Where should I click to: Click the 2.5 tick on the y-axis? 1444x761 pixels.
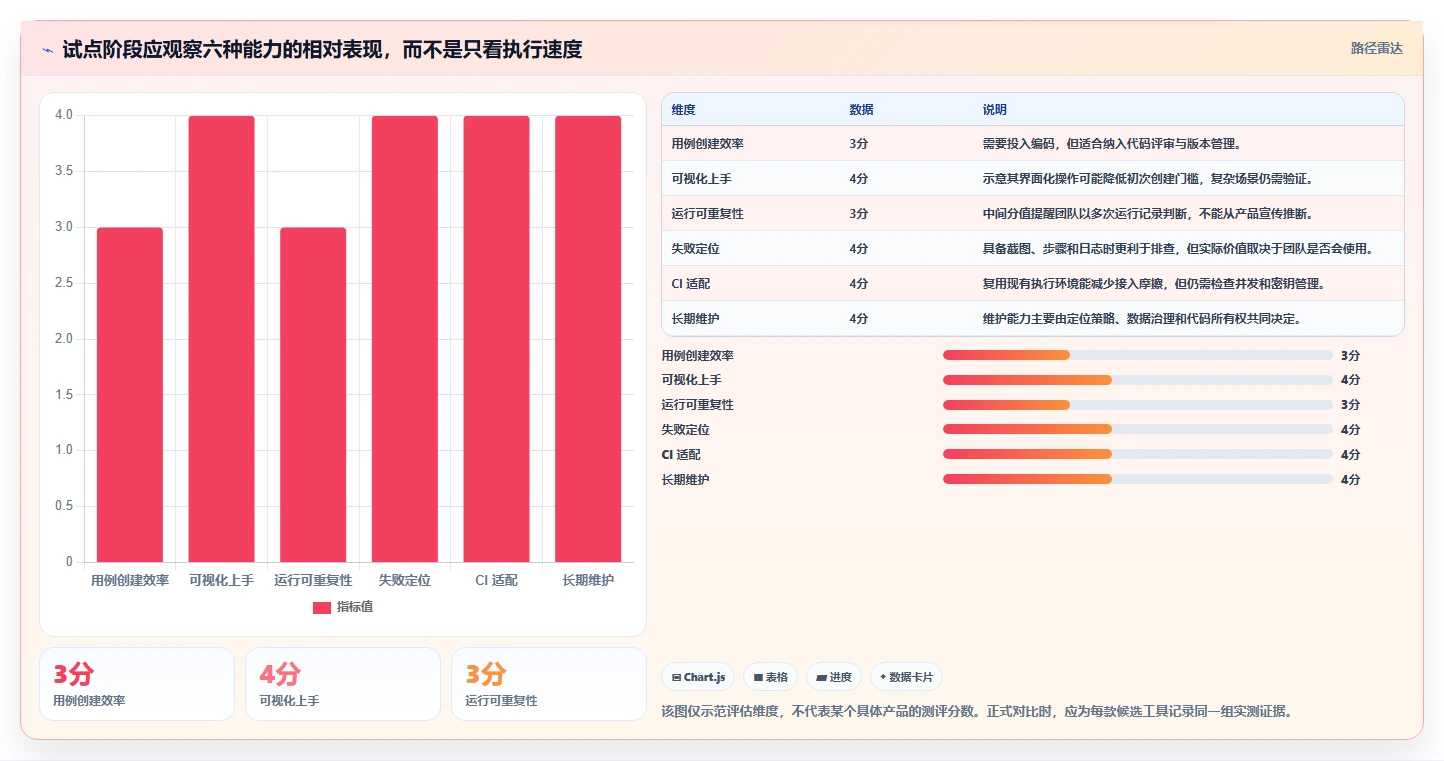(64, 283)
